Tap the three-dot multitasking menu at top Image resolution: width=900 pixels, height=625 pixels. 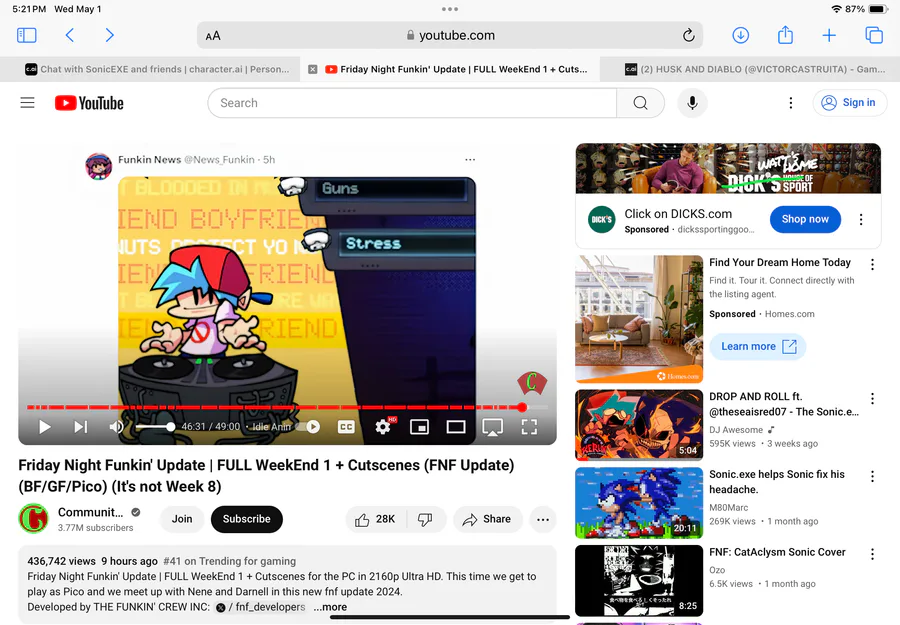click(x=450, y=9)
